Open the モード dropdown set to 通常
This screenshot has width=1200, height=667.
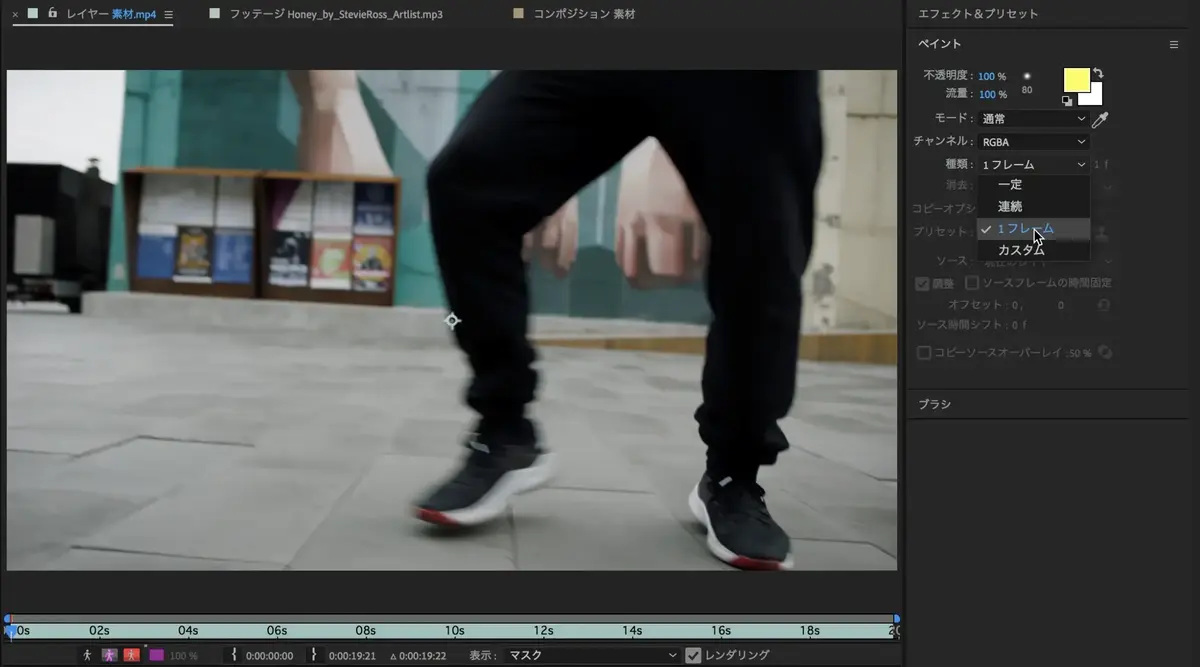(x=1033, y=119)
